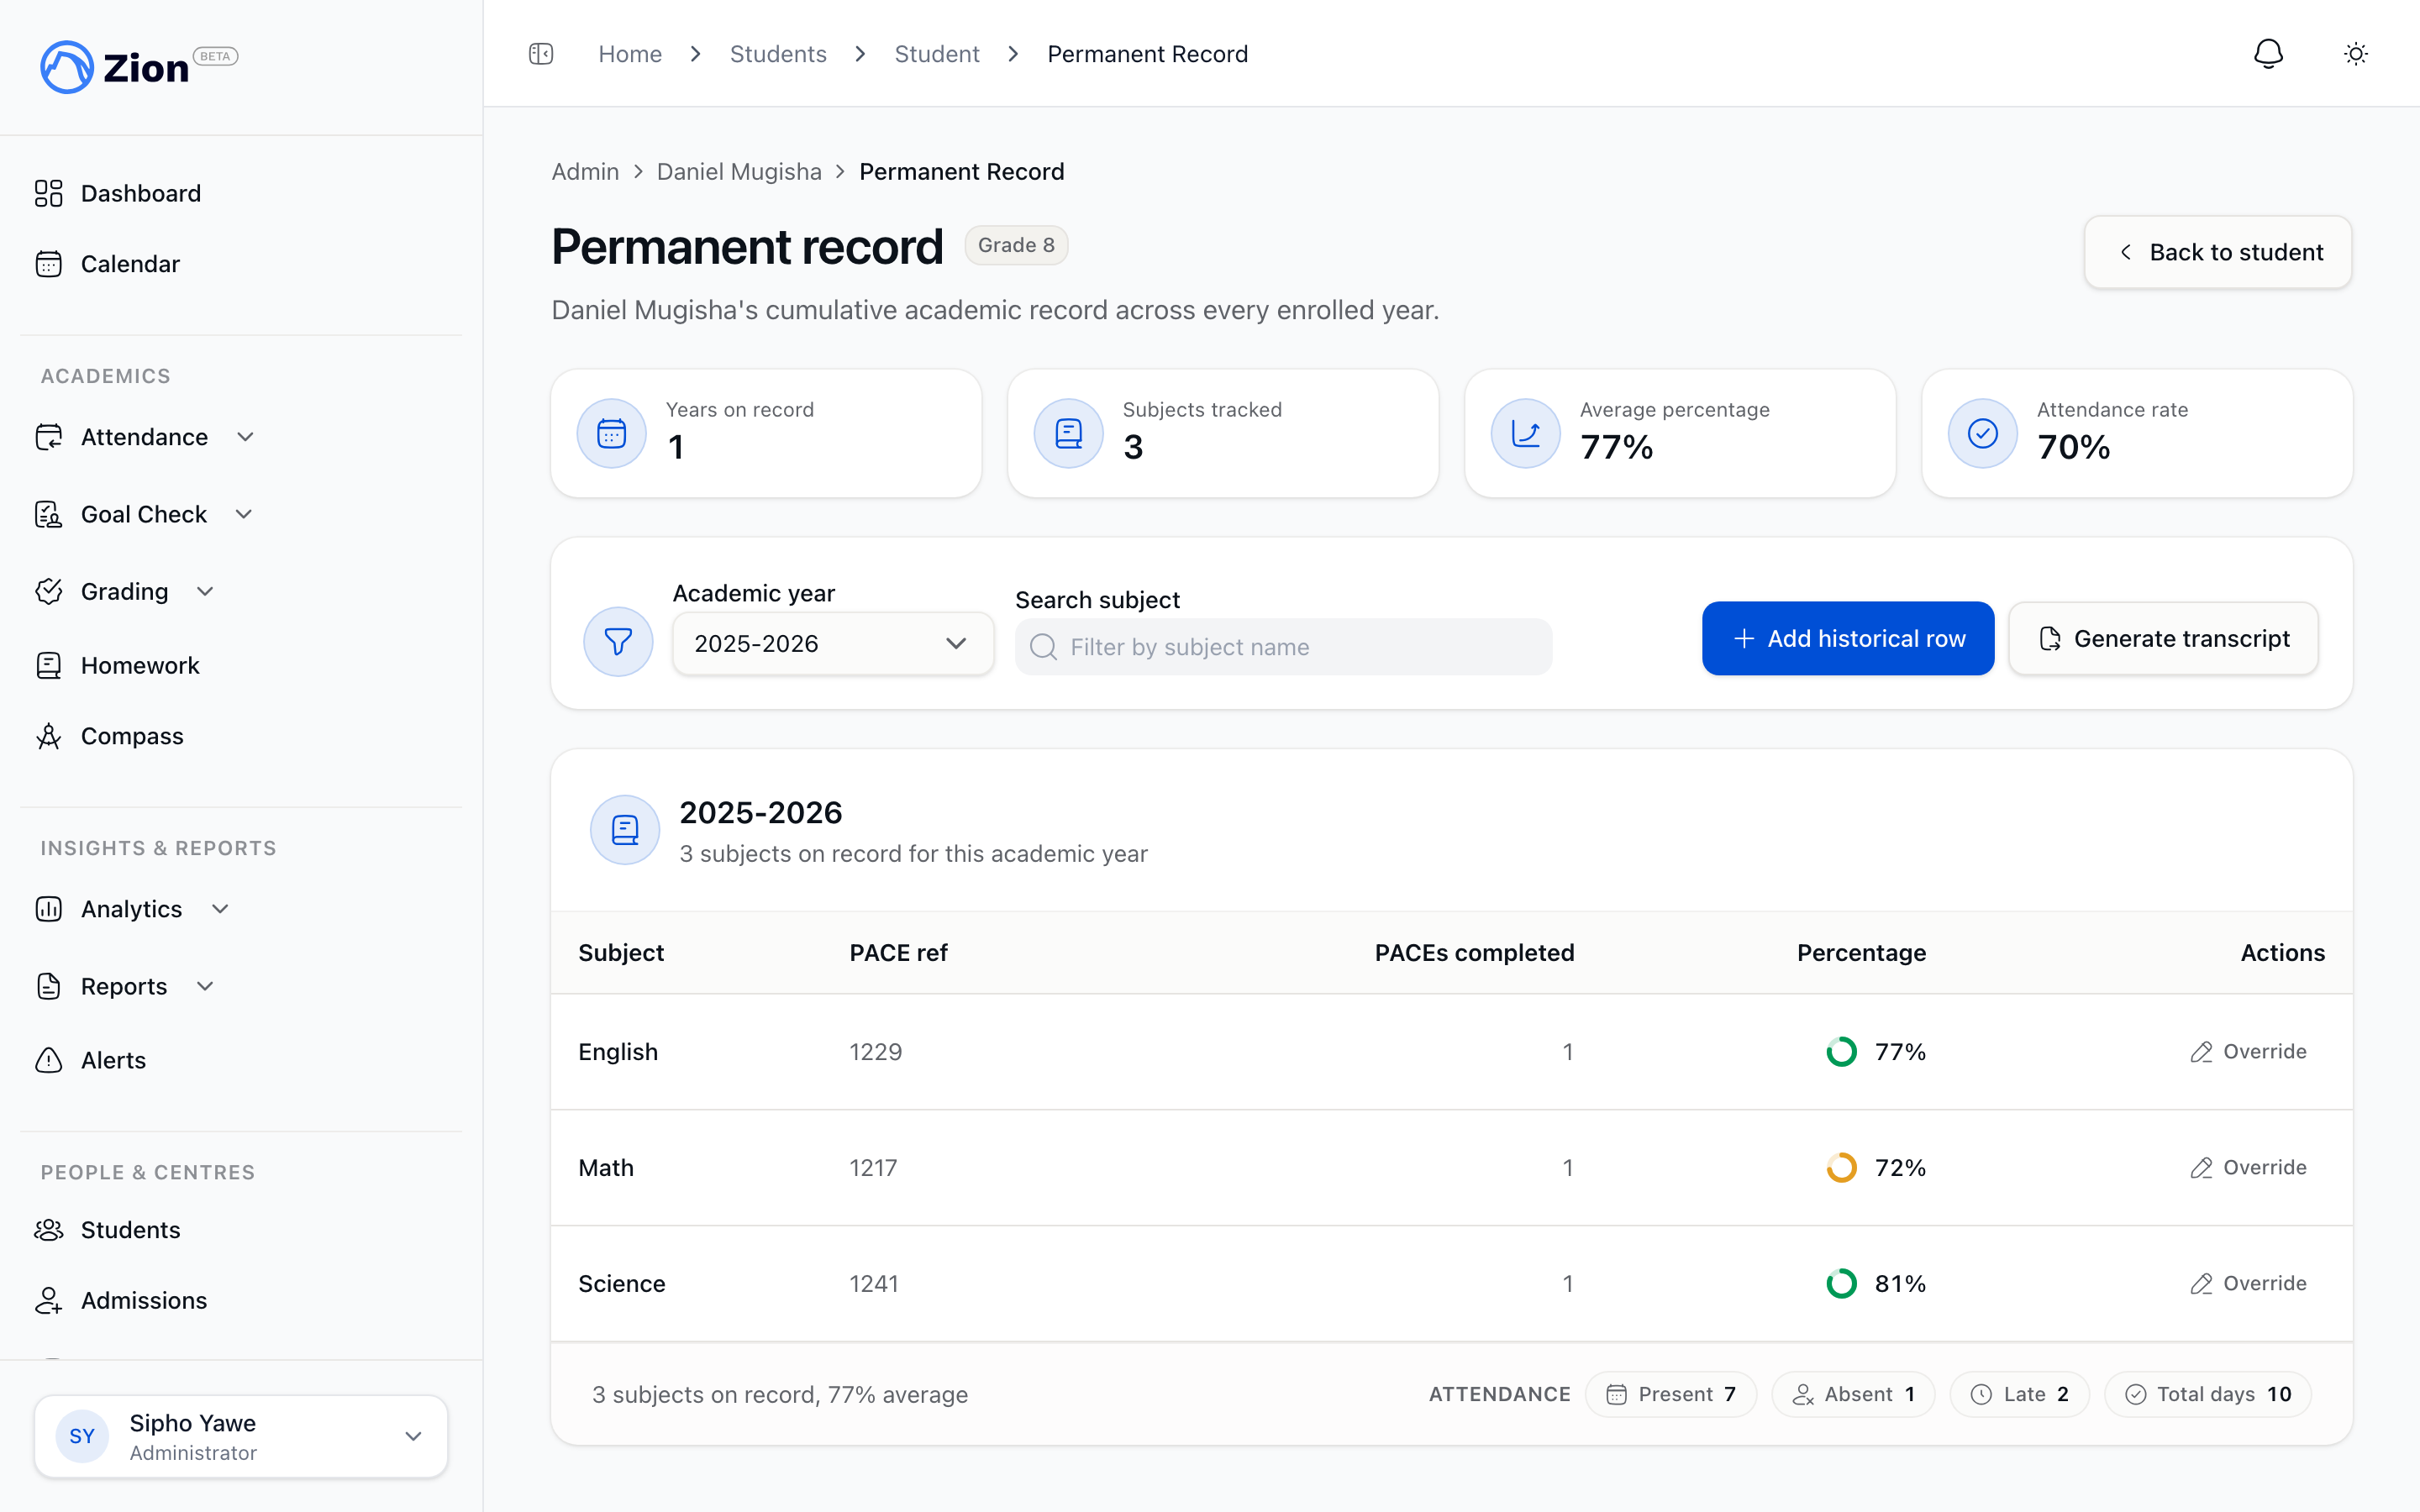Expand the Grading sidebar section
Image resolution: width=2420 pixels, height=1512 pixels.
[125, 591]
